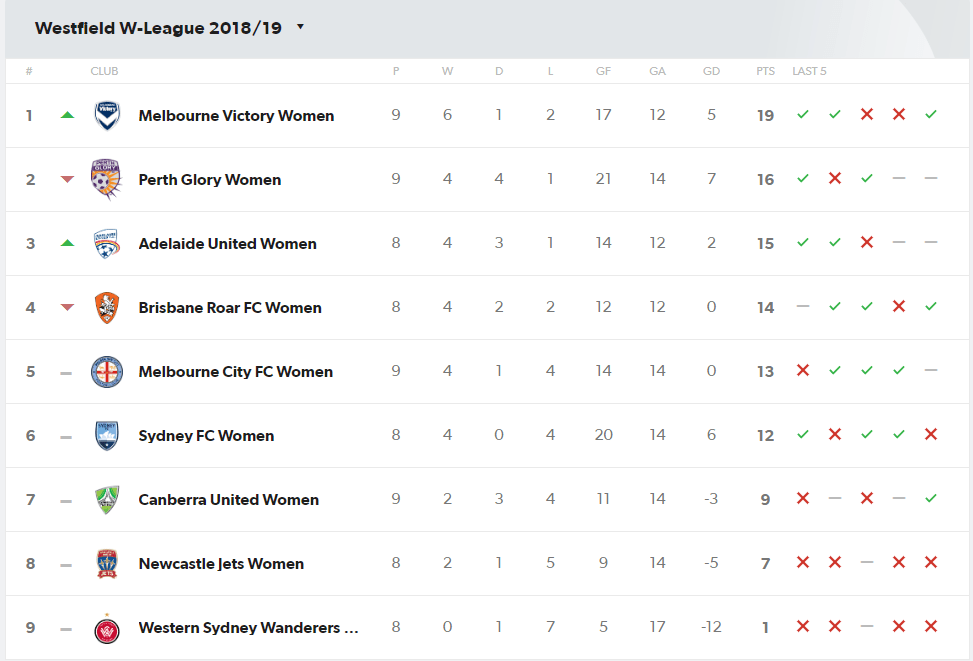The image size is (973, 661).
Task: Click Adelaide United's red loss cross
Action: tap(867, 242)
